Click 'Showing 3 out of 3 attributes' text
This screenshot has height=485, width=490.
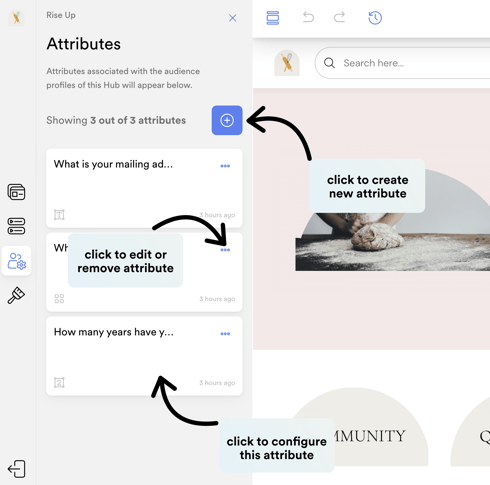pyautogui.click(x=116, y=120)
